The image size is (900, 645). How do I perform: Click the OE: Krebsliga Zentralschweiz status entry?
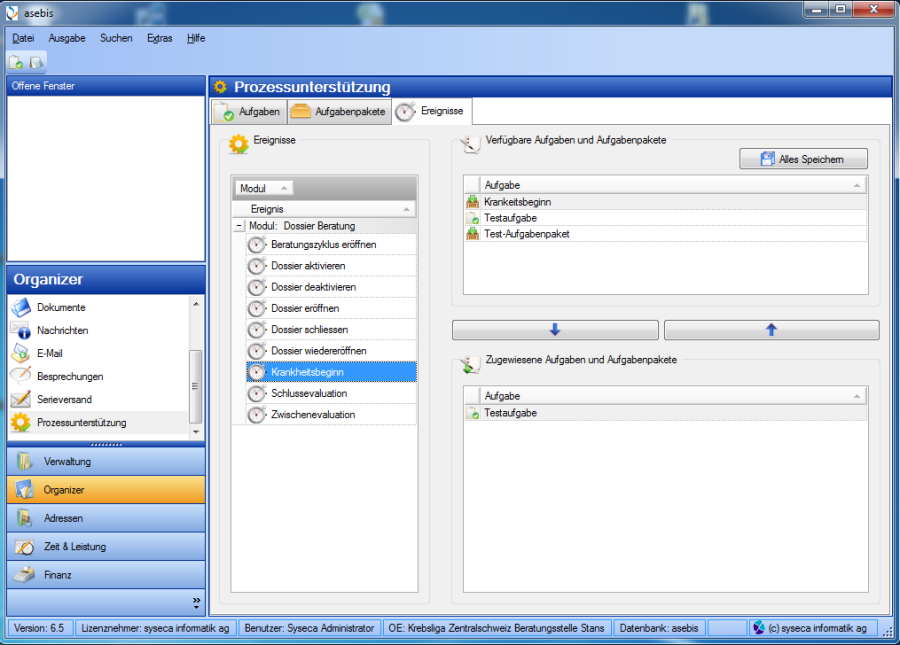click(496, 628)
